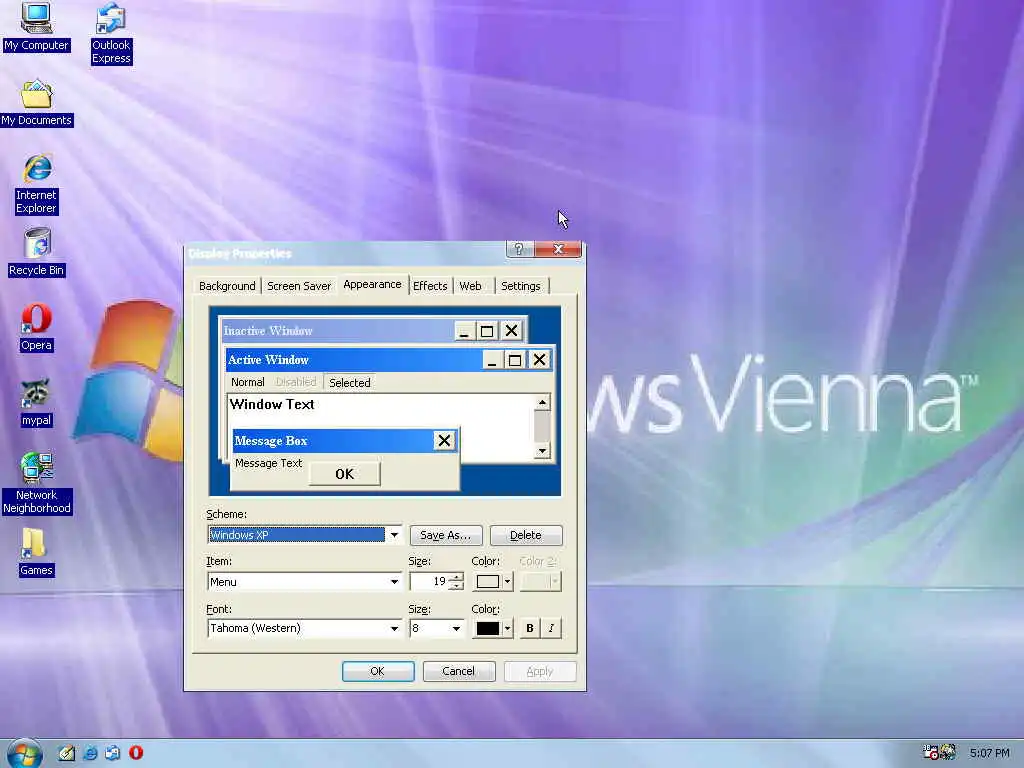Launch Outlook Express from the quick launch
Screen dimensions: 1024x768
(112, 753)
